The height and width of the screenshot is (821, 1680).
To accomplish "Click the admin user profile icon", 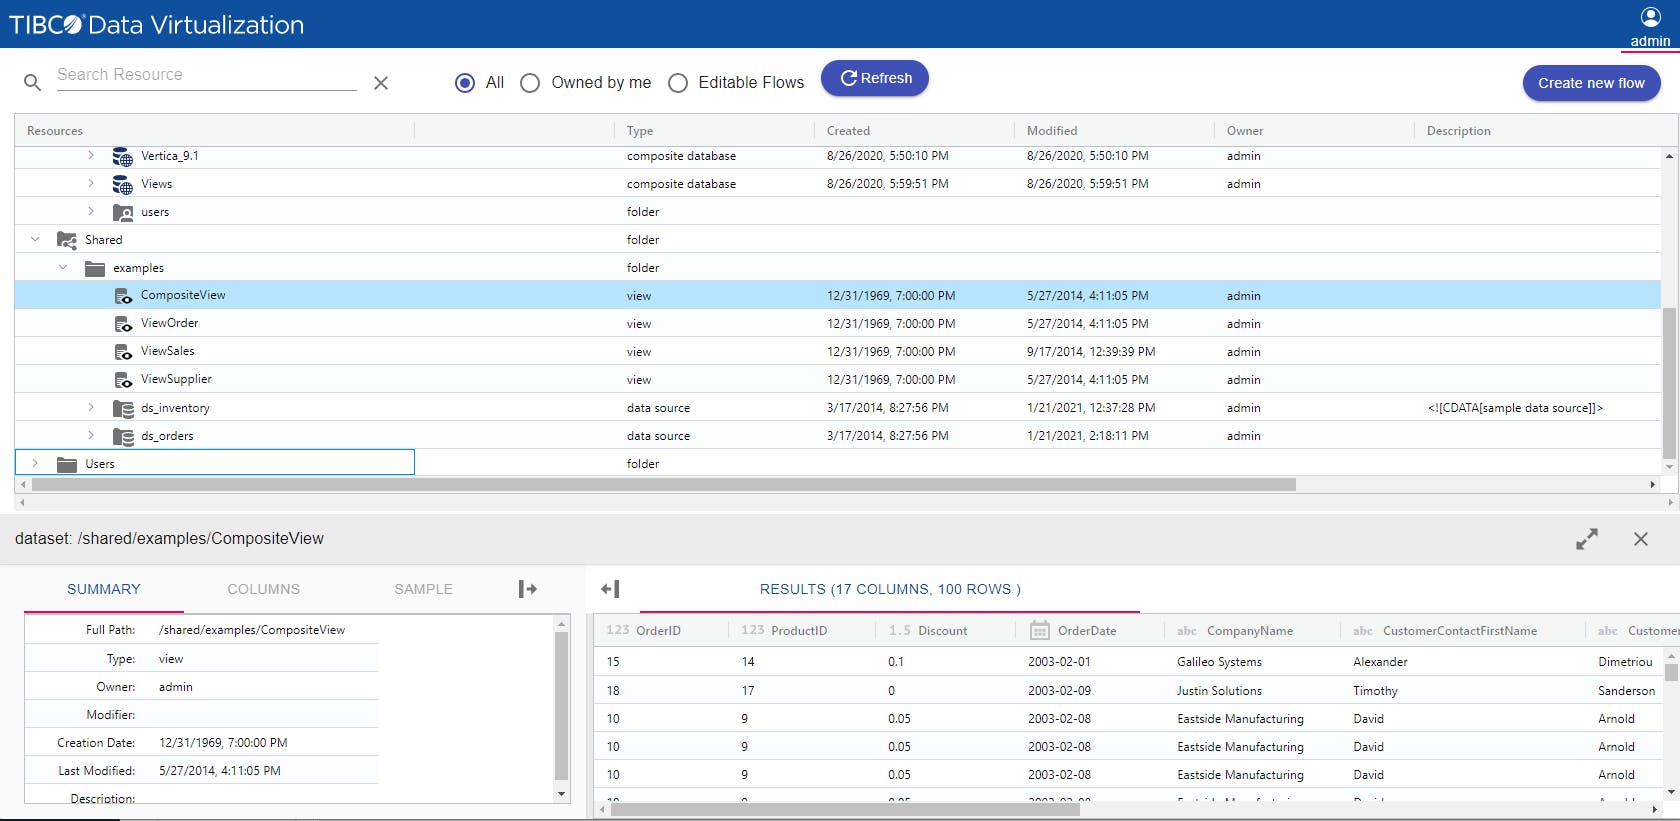I will [1650, 17].
